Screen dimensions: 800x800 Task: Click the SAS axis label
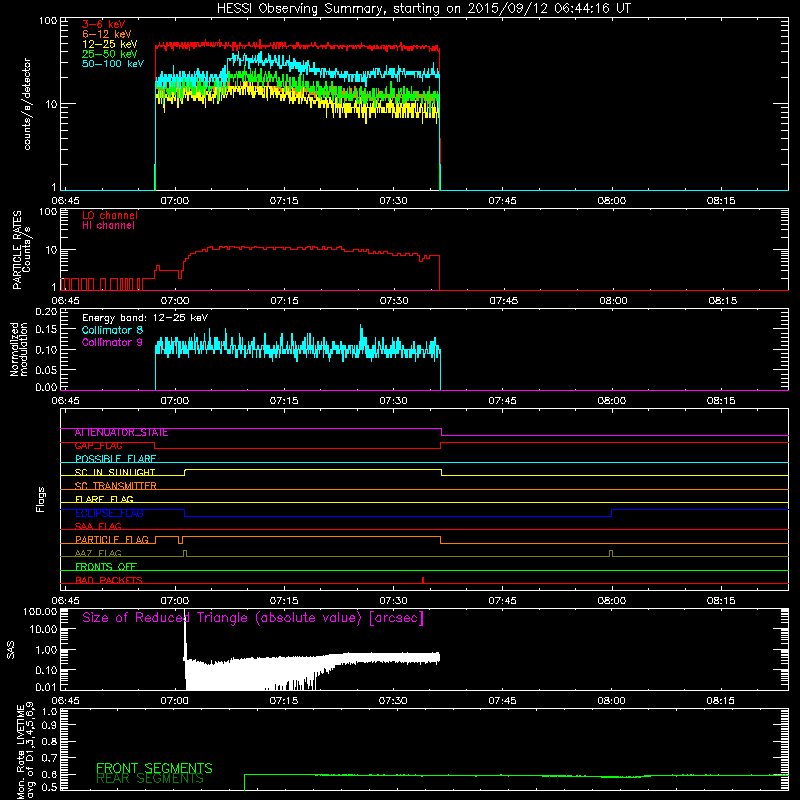pyautogui.click(x=11, y=650)
